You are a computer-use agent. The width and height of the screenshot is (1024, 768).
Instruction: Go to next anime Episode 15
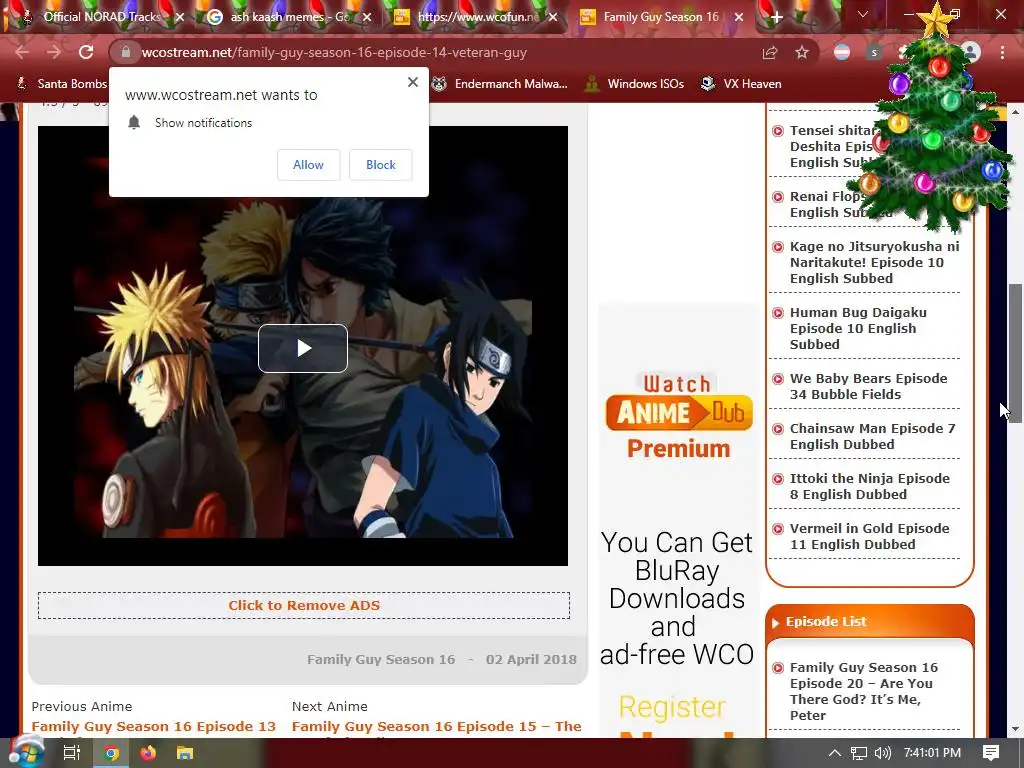436,727
